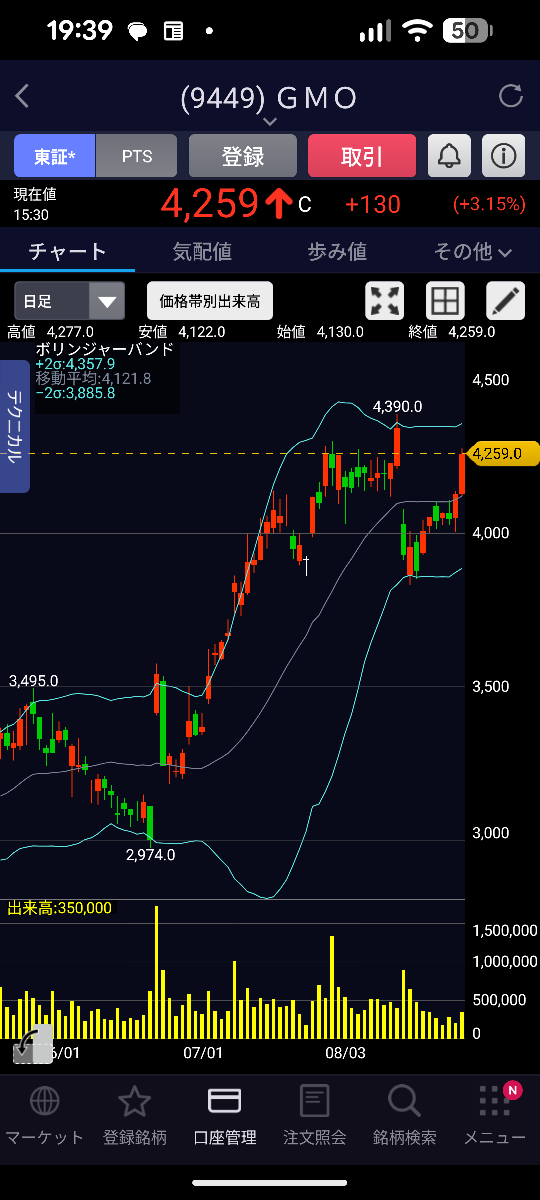This screenshot has height=1200, width=540.
Task: Expand the その他 tab menu
Action: click(473, 252)
